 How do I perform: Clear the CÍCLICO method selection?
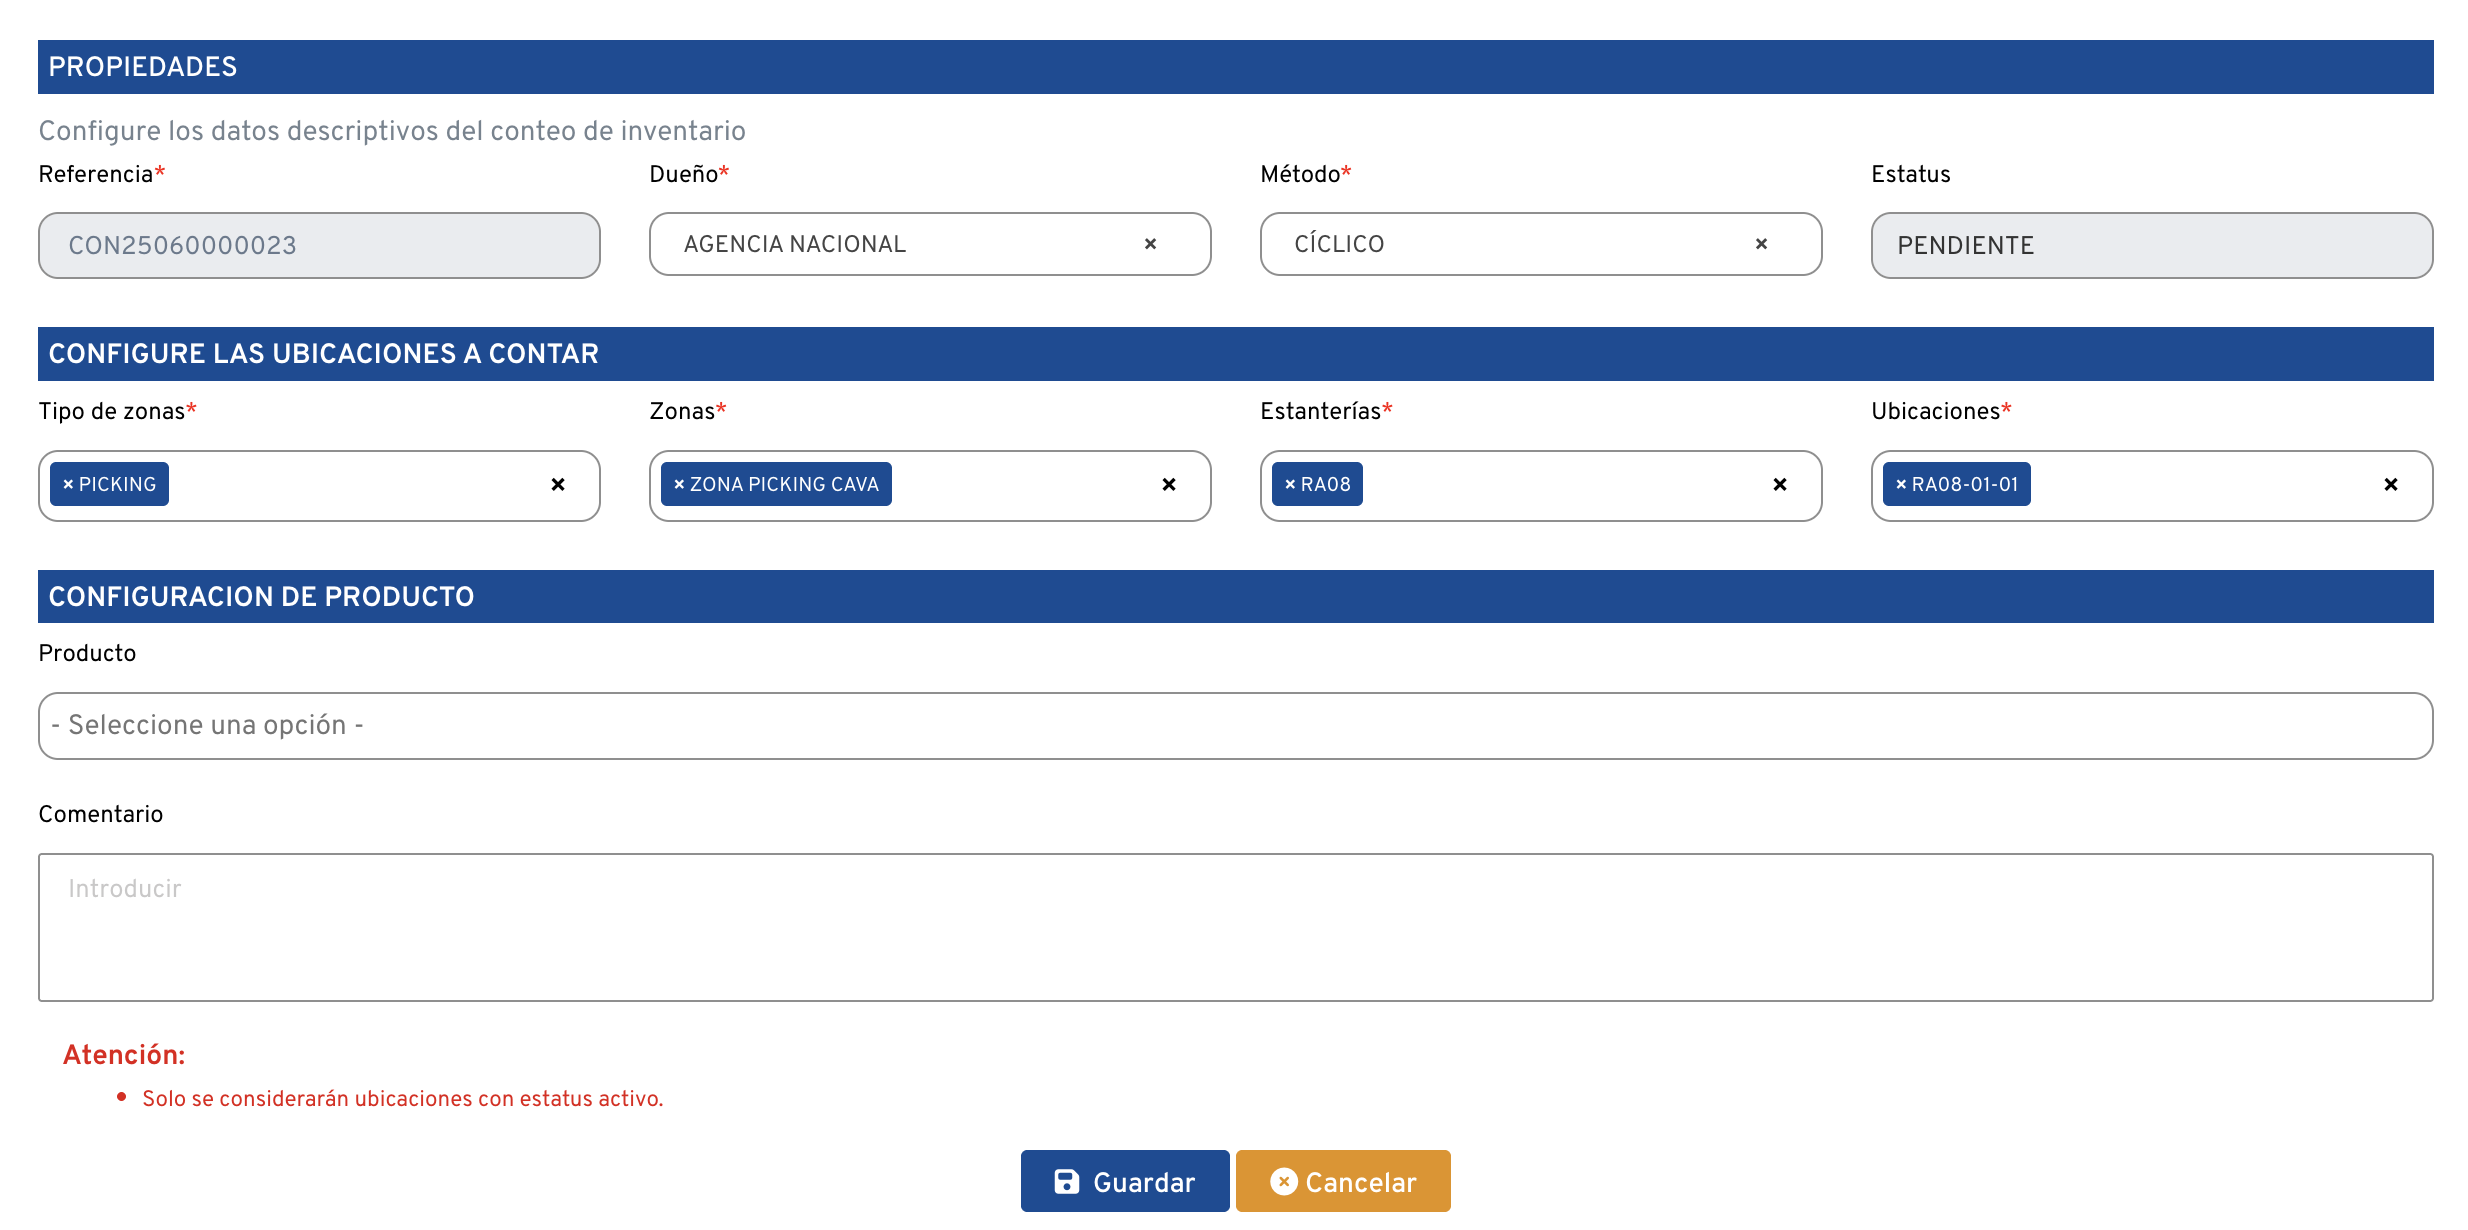[x=1761, y=244]
